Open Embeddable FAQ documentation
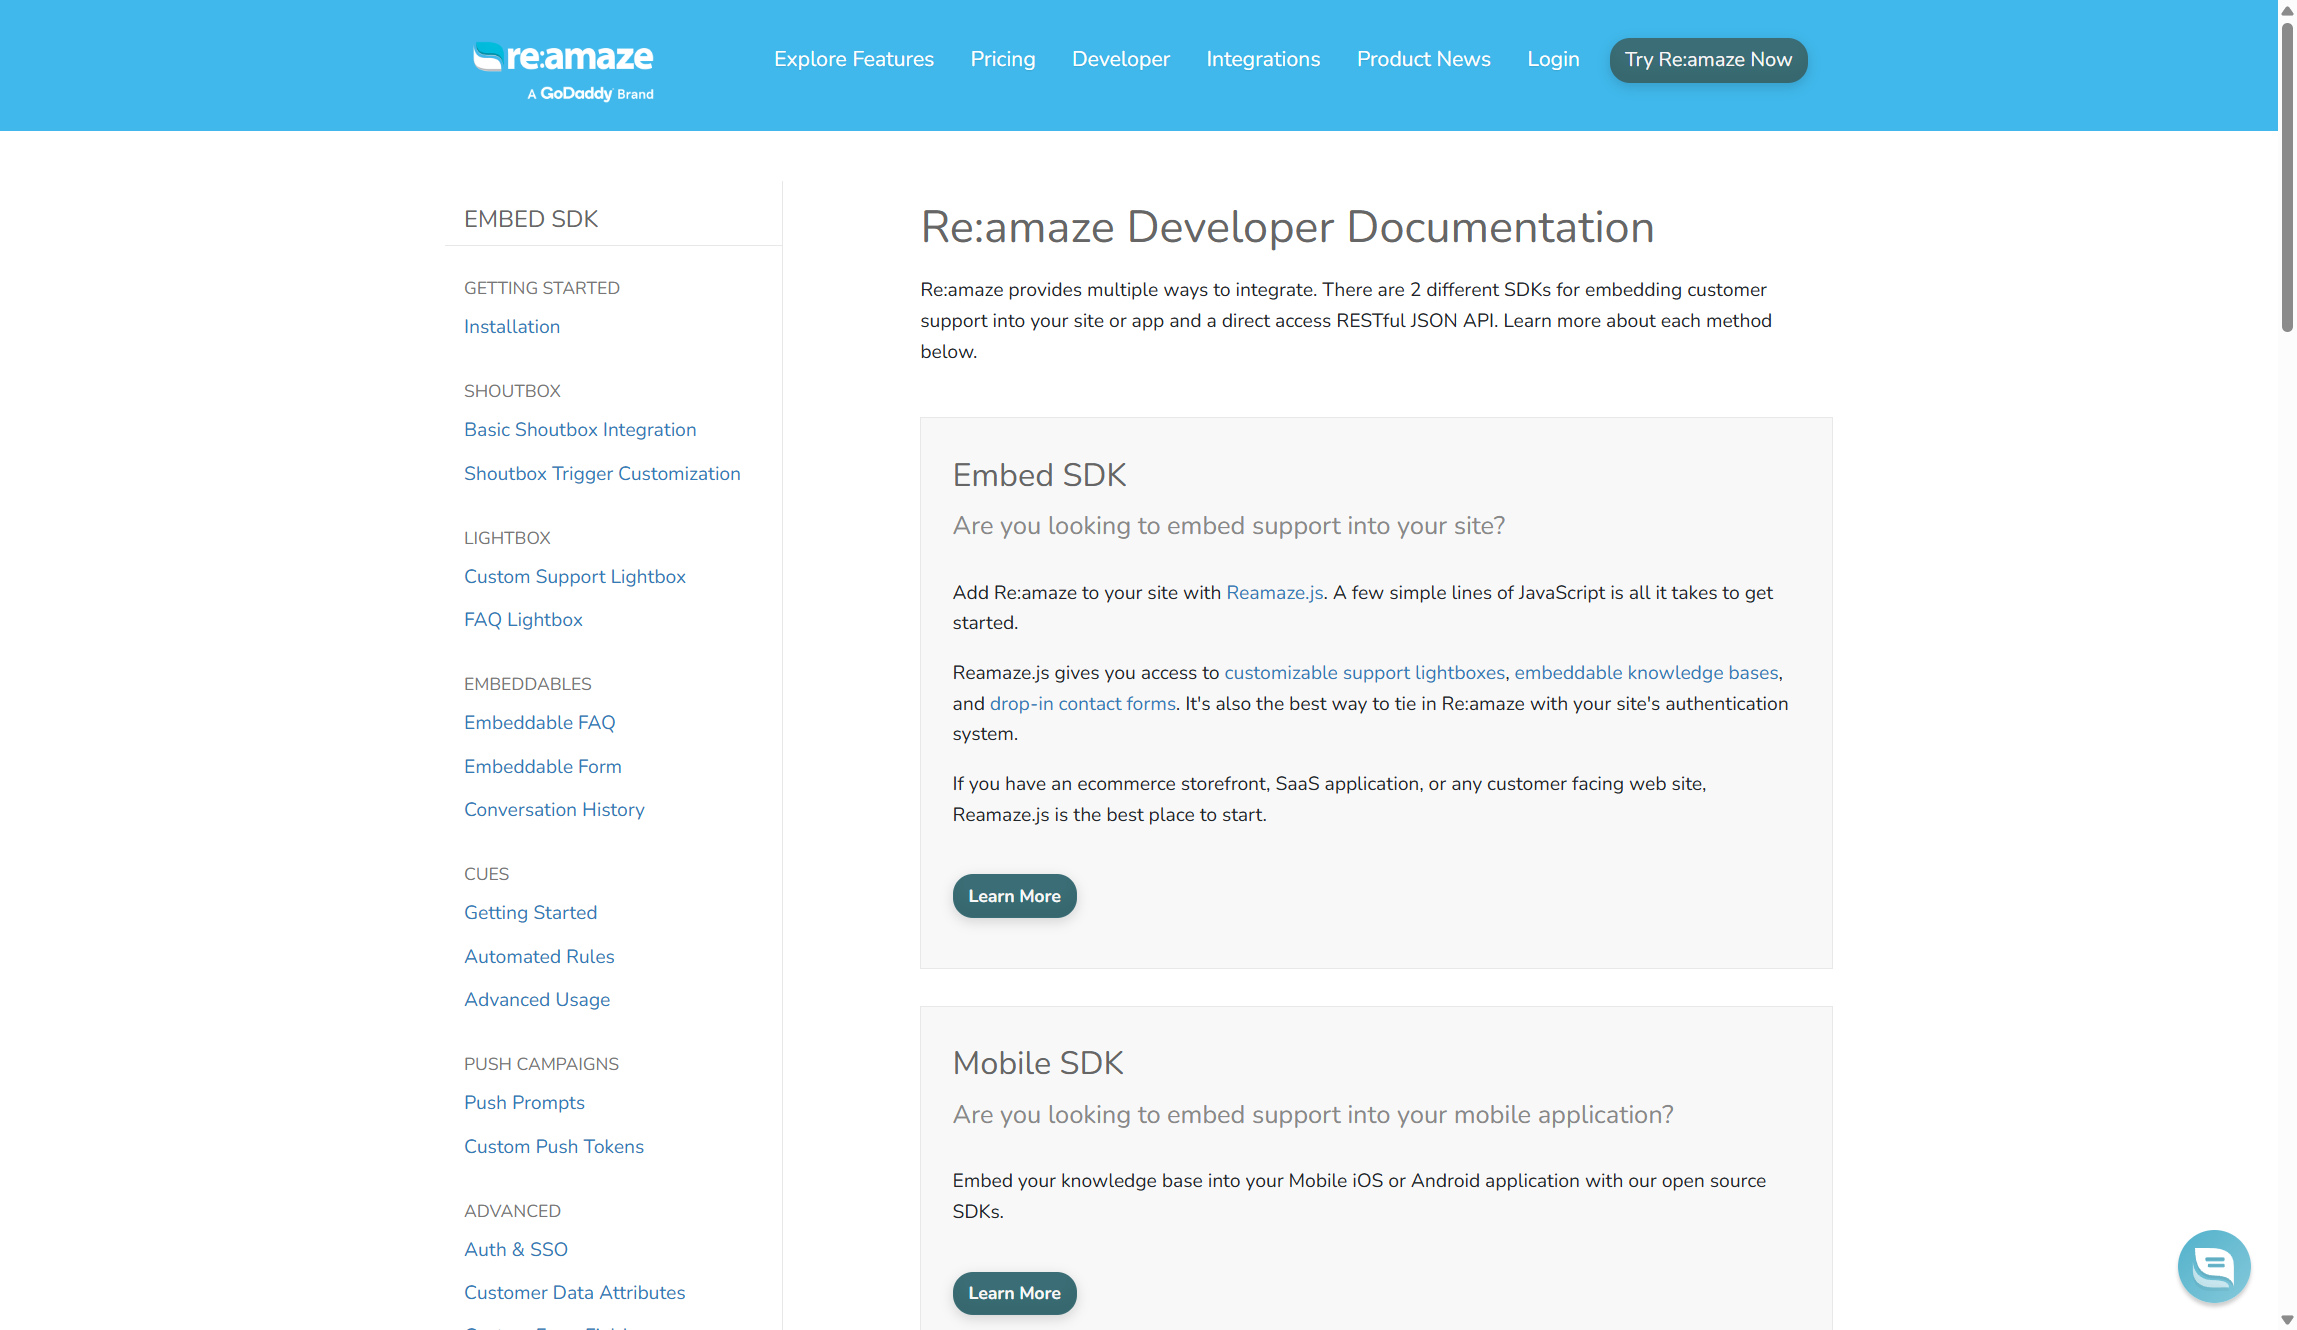 pyautogui.click(x=540, y=722)
